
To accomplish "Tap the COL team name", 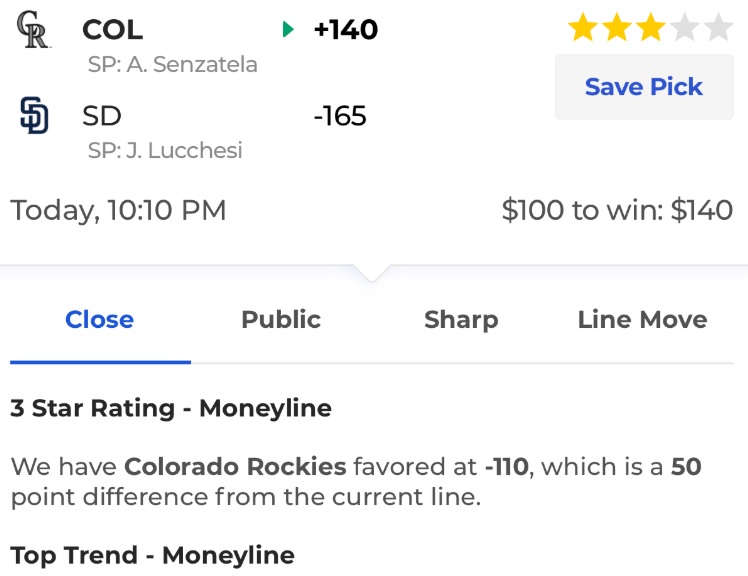I will (x=113, y=30).
